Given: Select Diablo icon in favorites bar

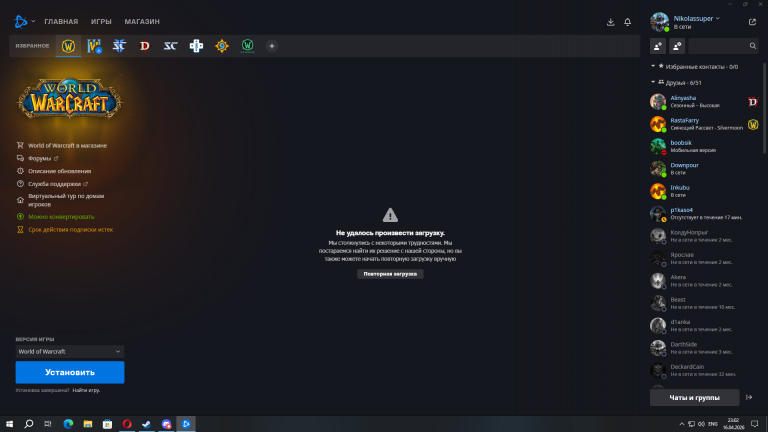Looking at the screenshot, I should [x=145, y=46].
